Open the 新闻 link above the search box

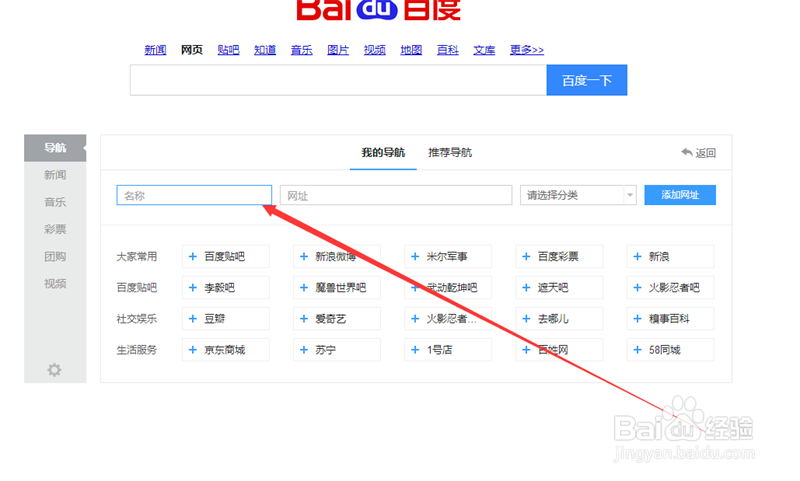point(155,50)
